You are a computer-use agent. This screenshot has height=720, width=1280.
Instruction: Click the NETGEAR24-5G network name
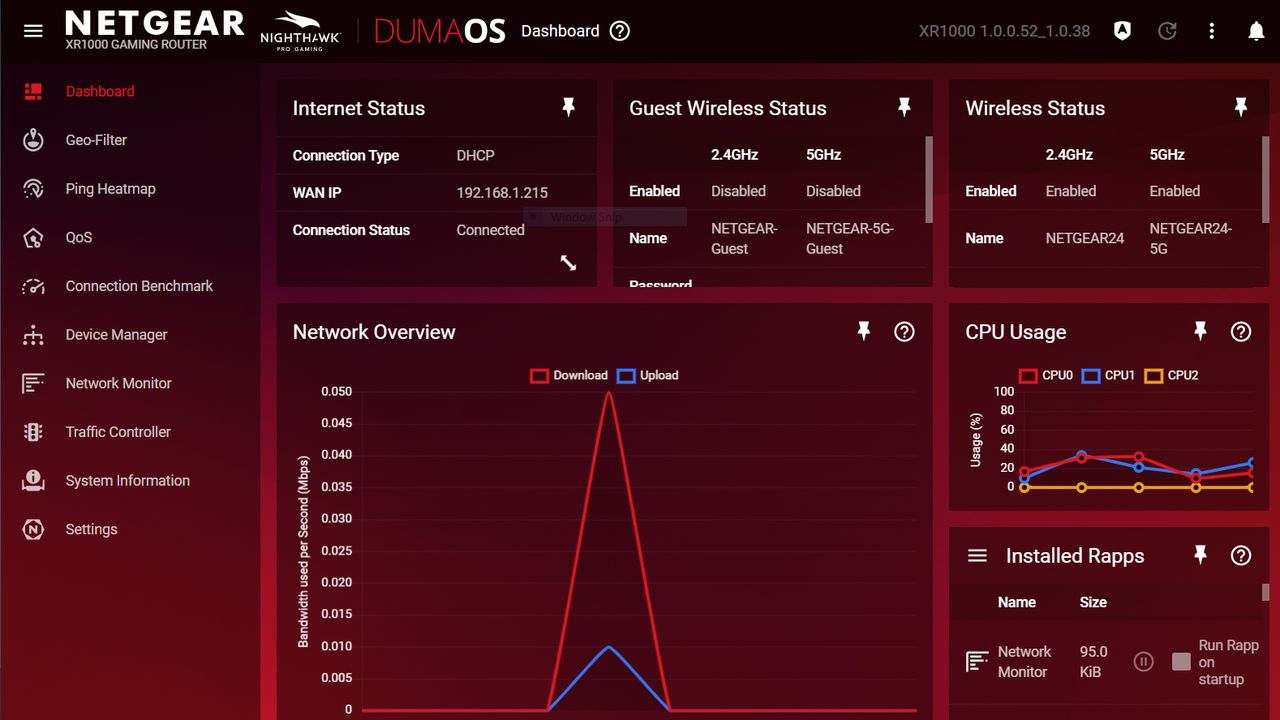coord(1190,238)
